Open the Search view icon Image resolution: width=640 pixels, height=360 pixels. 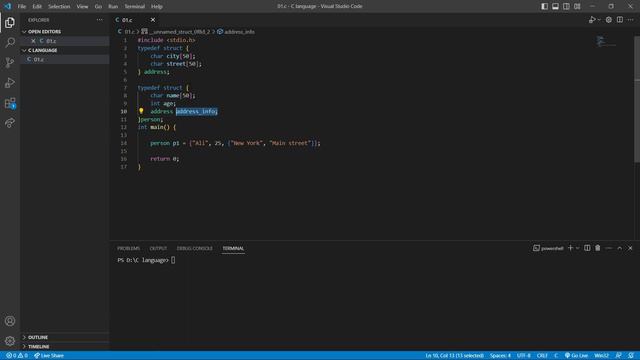coord(10,42)
